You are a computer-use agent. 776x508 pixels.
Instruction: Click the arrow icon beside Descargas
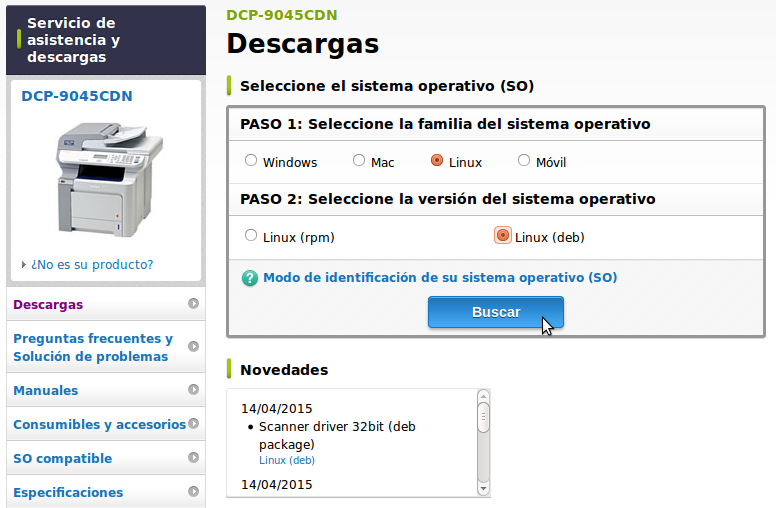[x=194, y=304]
